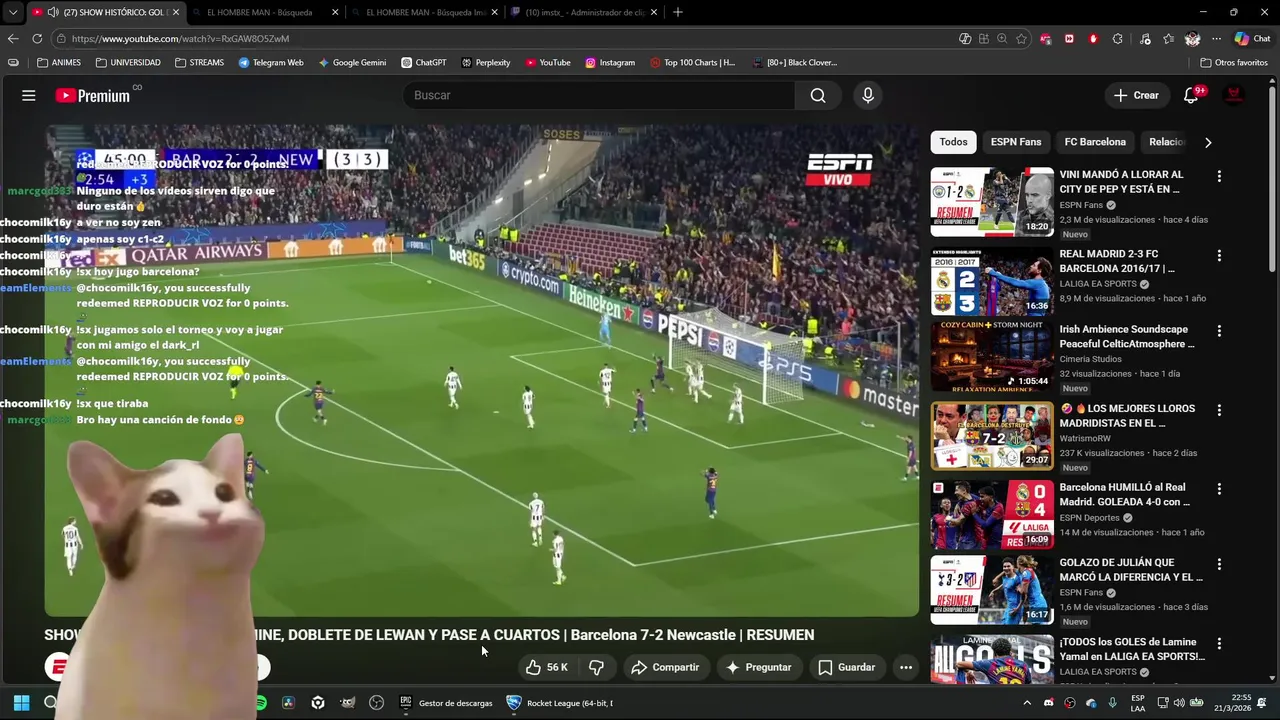Select the Todos filter chip
Screen dimensions: 1280x720
pyautogui.click(x=953, y=142)
